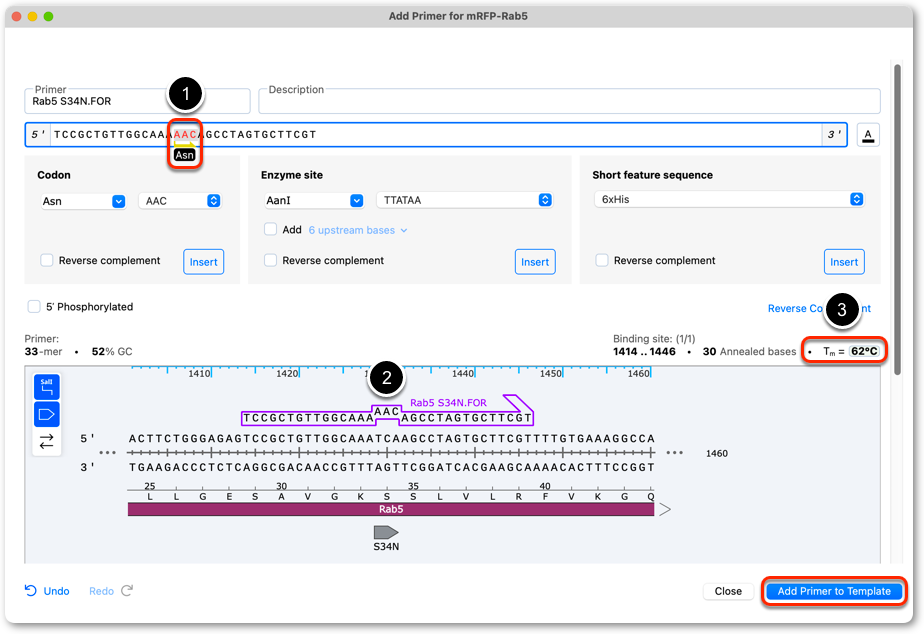Click the 30 Annealed bases text
The width and height of the screenshot is (924, 634).
point(749,351)
